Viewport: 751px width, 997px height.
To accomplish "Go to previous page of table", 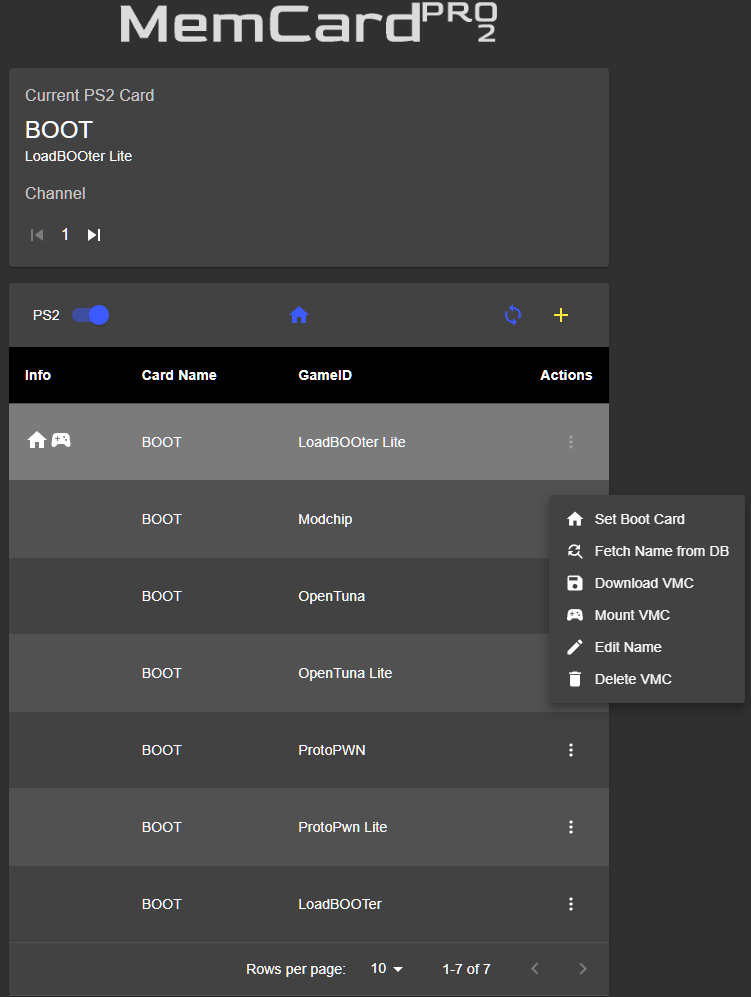I will coord(535,969).
